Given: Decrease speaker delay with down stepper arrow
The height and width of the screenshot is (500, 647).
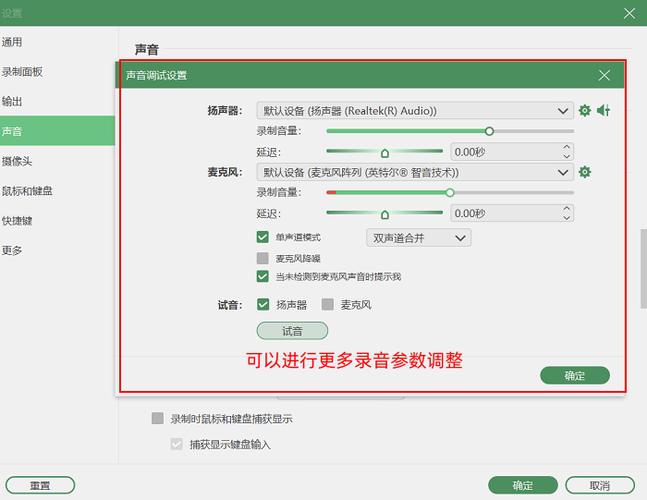Looking at the screenshot, I should pos(567,156).
